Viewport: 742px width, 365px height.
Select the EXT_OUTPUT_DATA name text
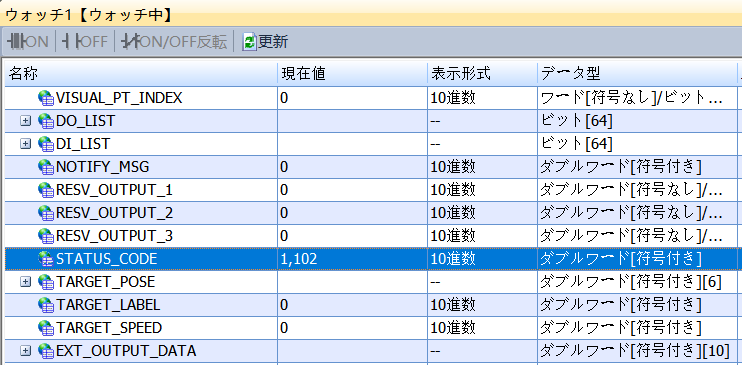[x=126, y=351]
